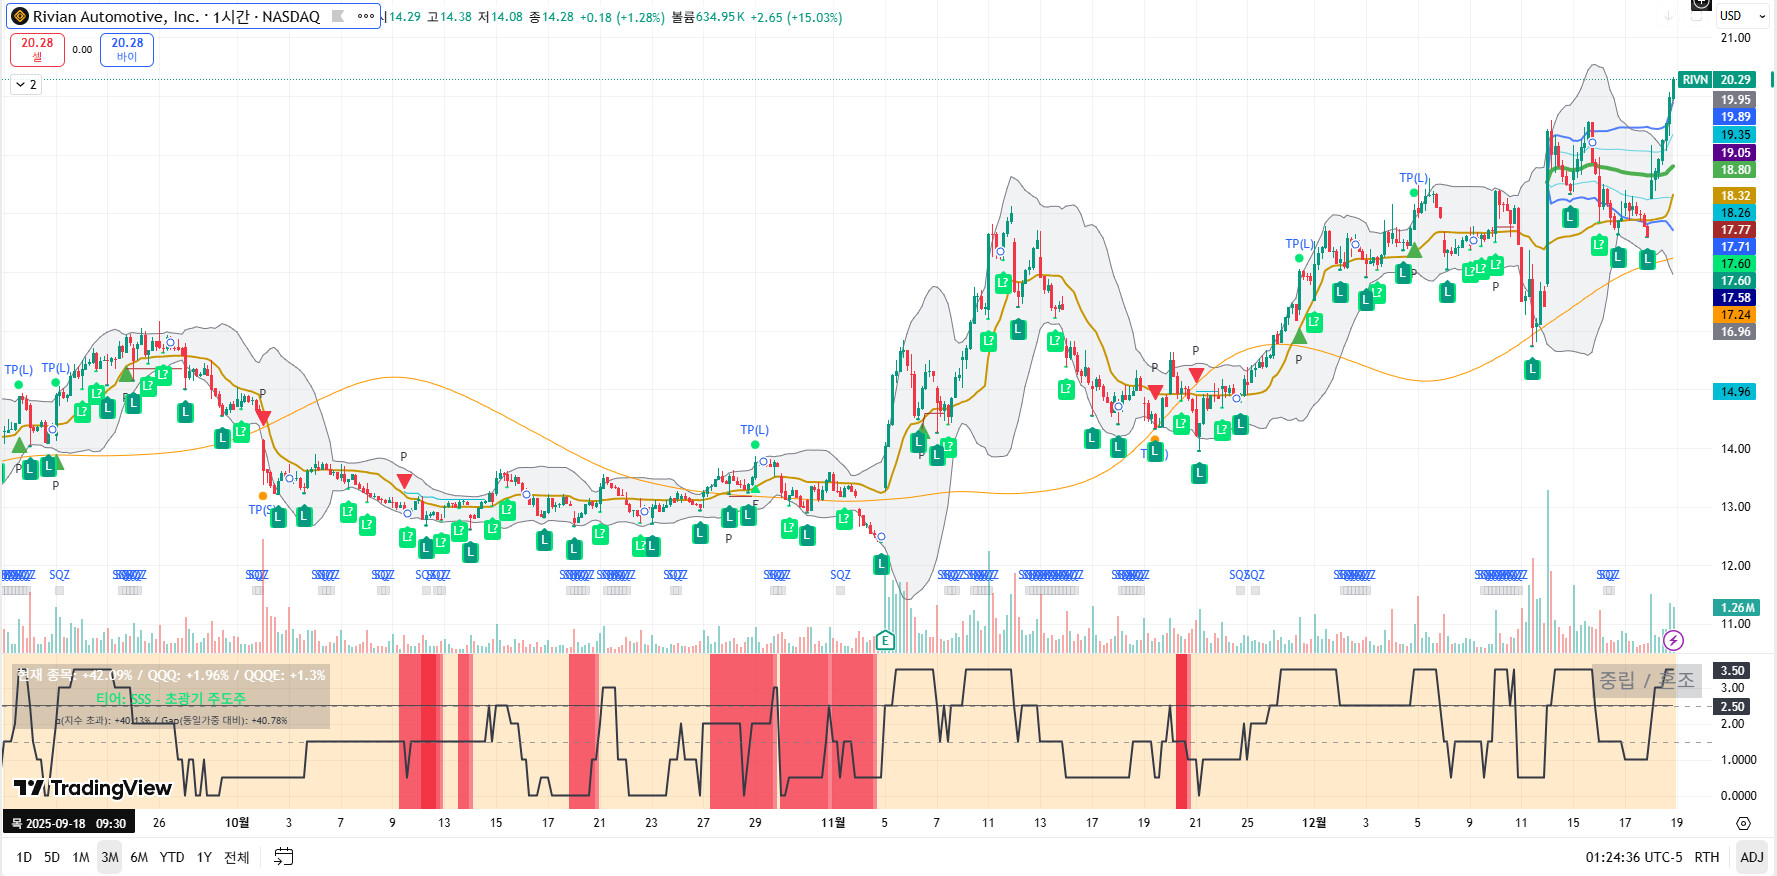Click the 14.96 cyan price label

coord(1735,392)
